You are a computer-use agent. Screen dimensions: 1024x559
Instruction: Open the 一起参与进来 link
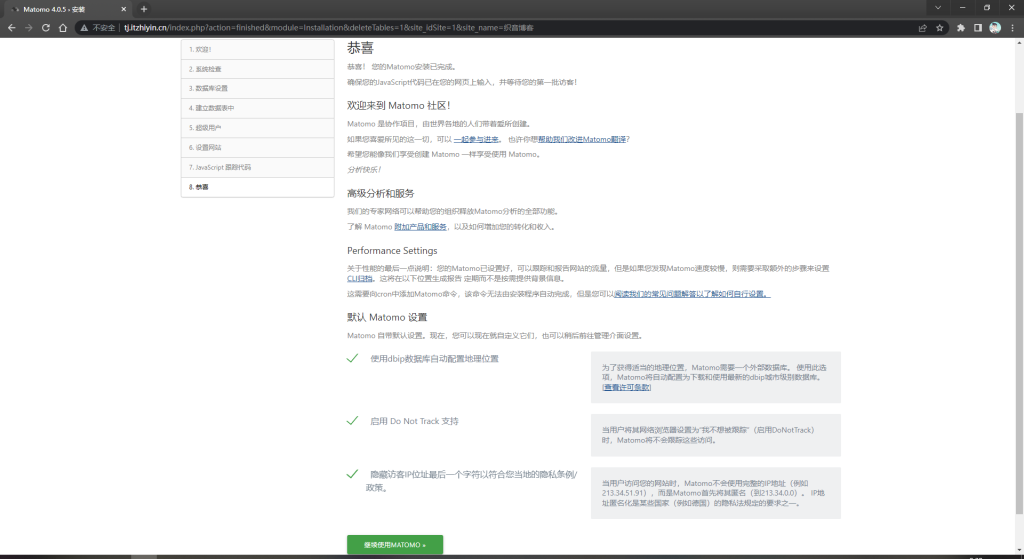(476, 139)
